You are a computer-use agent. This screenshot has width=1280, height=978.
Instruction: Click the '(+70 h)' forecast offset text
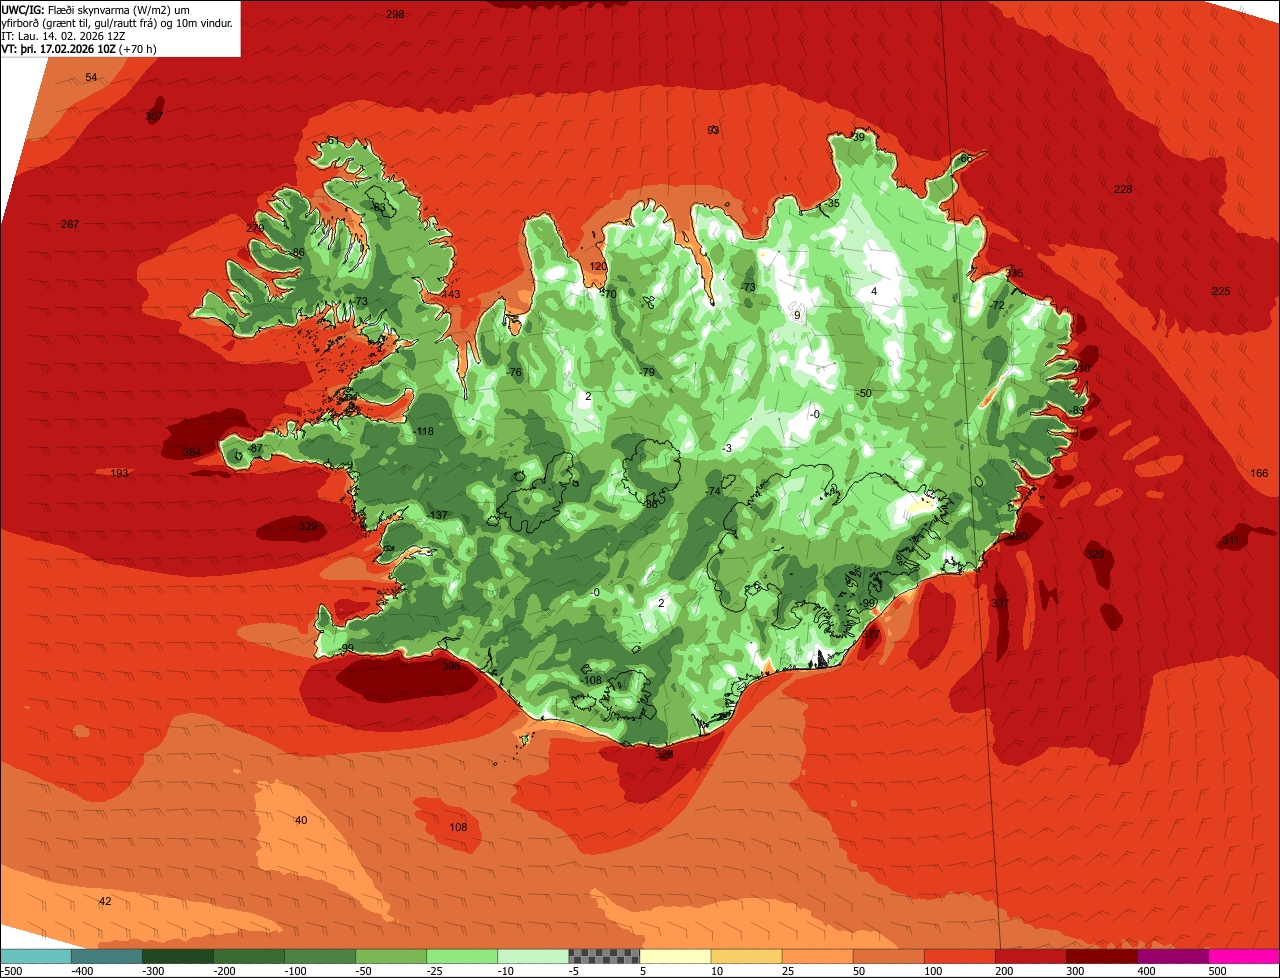coord(137,49)
